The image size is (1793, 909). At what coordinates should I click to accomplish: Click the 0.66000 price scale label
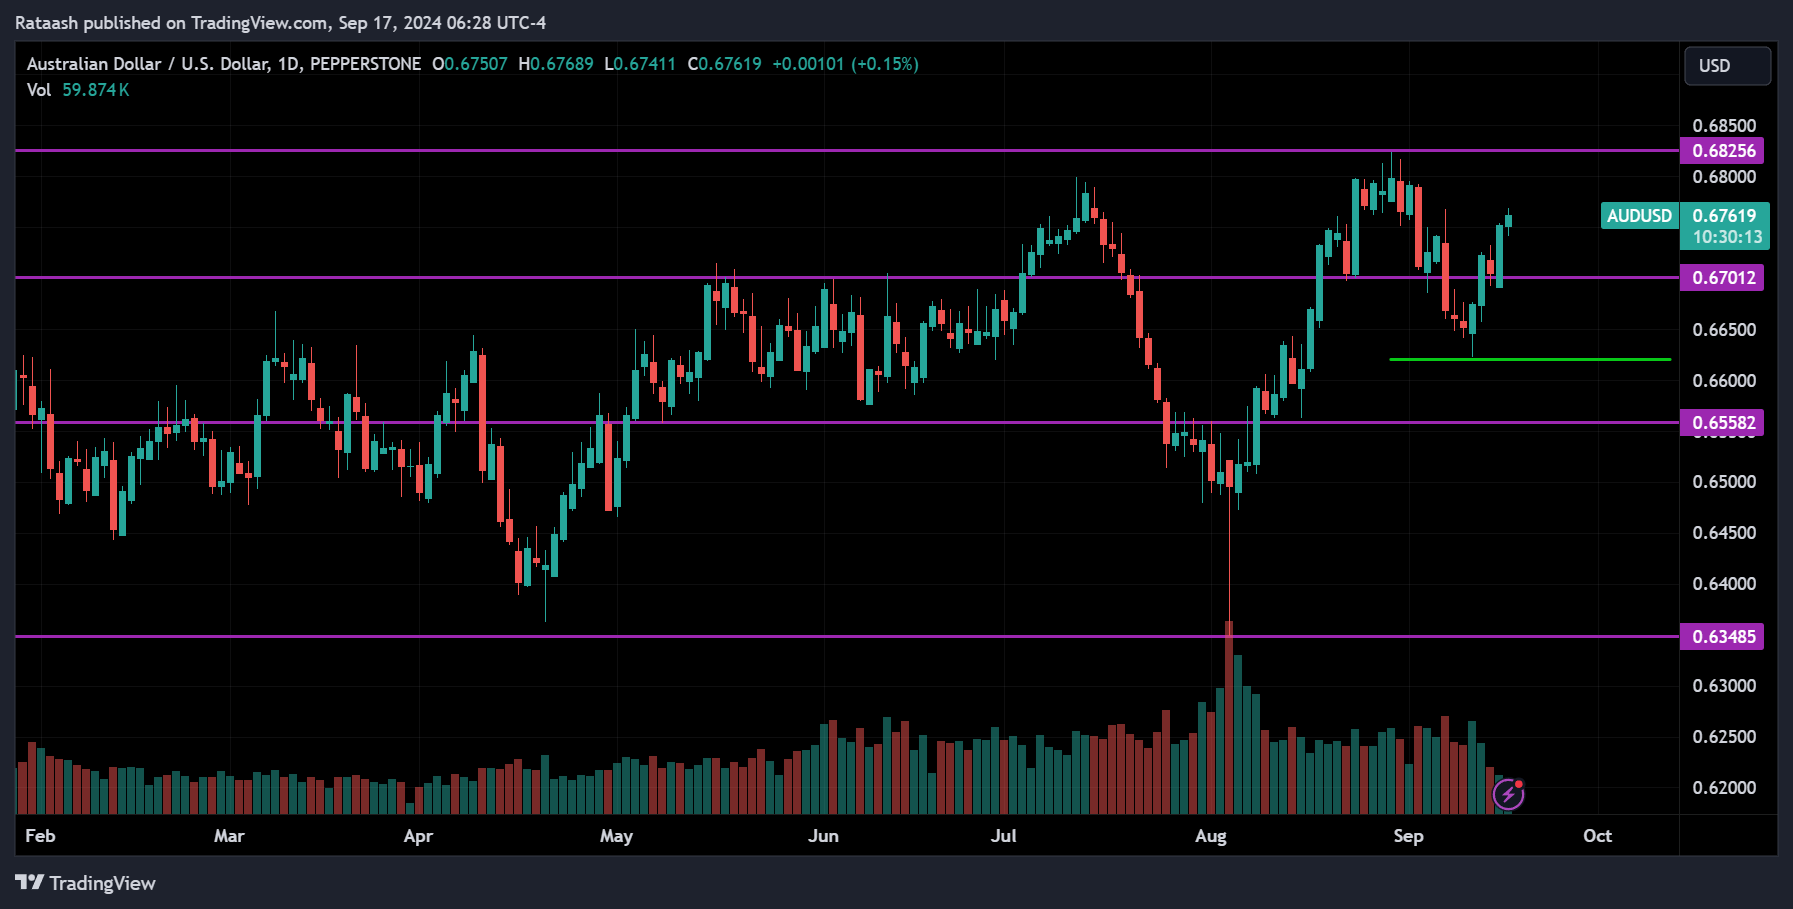coord(1724,381)
